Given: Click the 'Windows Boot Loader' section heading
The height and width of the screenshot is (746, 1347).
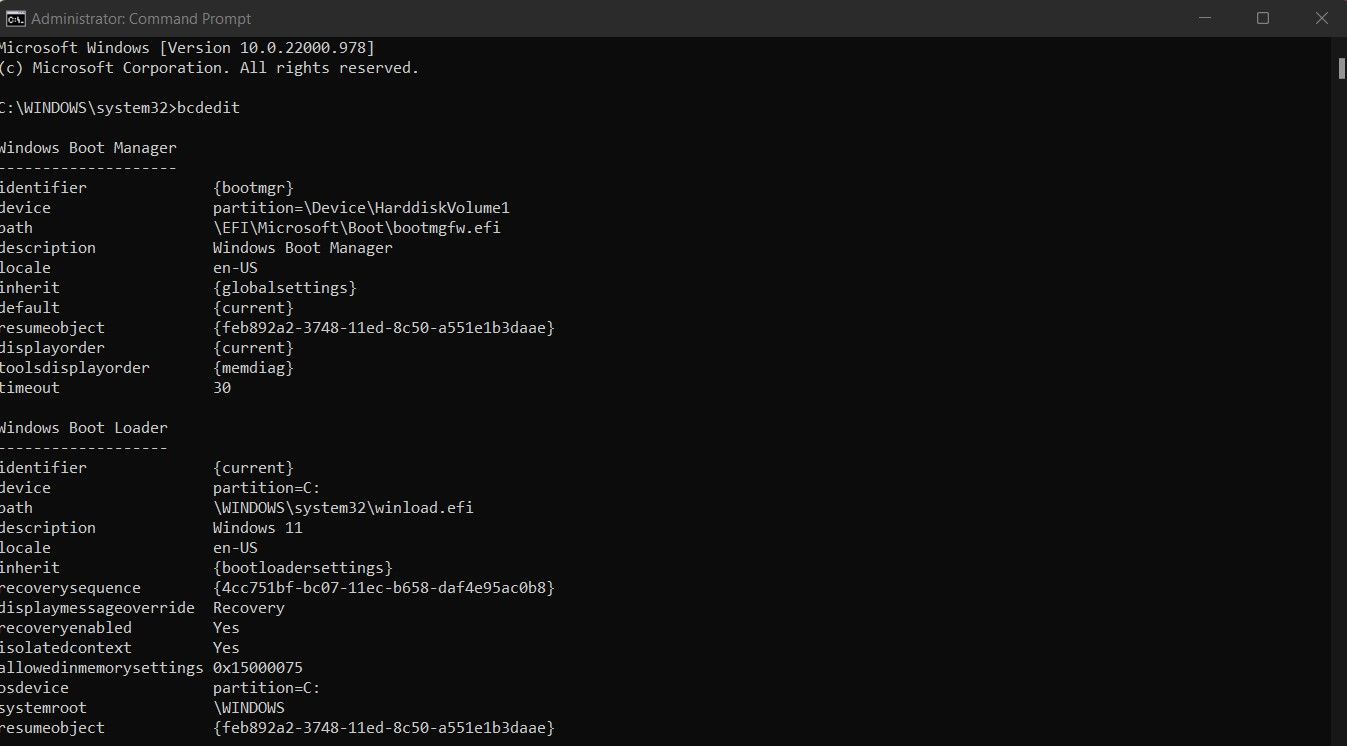Looking at the screenshot, I should (x=83, y=428).
